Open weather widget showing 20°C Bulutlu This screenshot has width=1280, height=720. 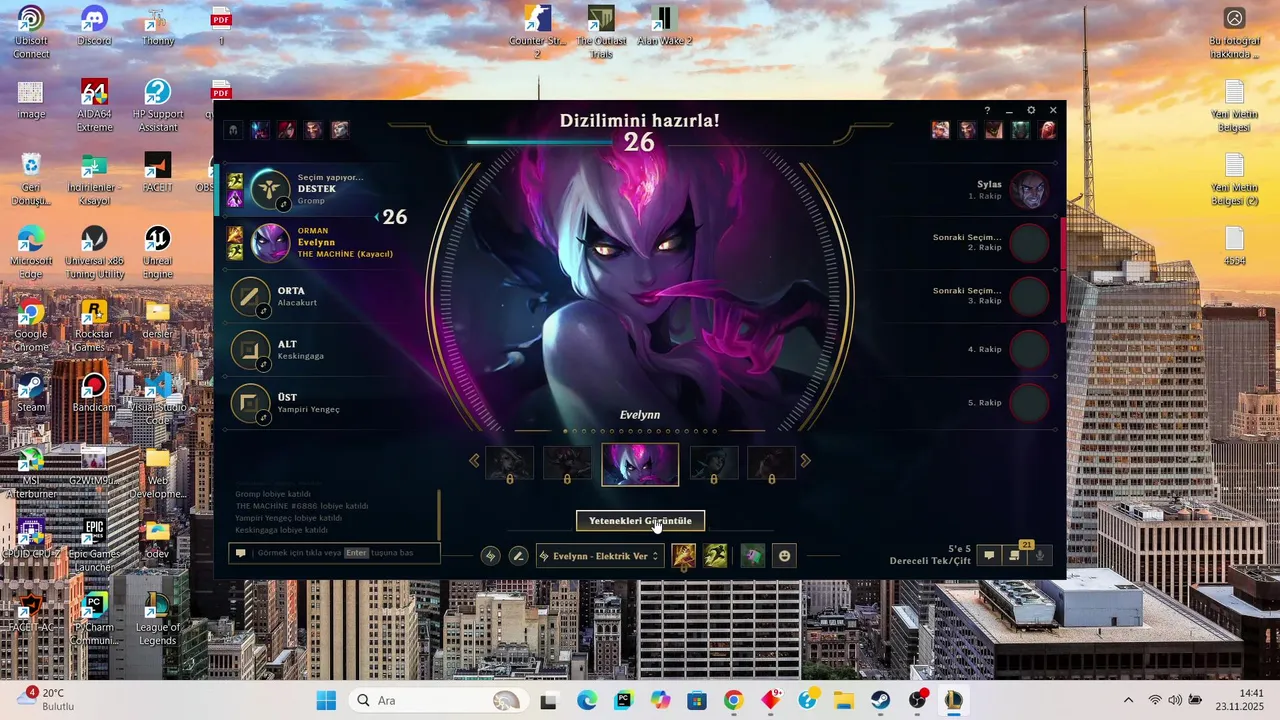tap(45, 699)
